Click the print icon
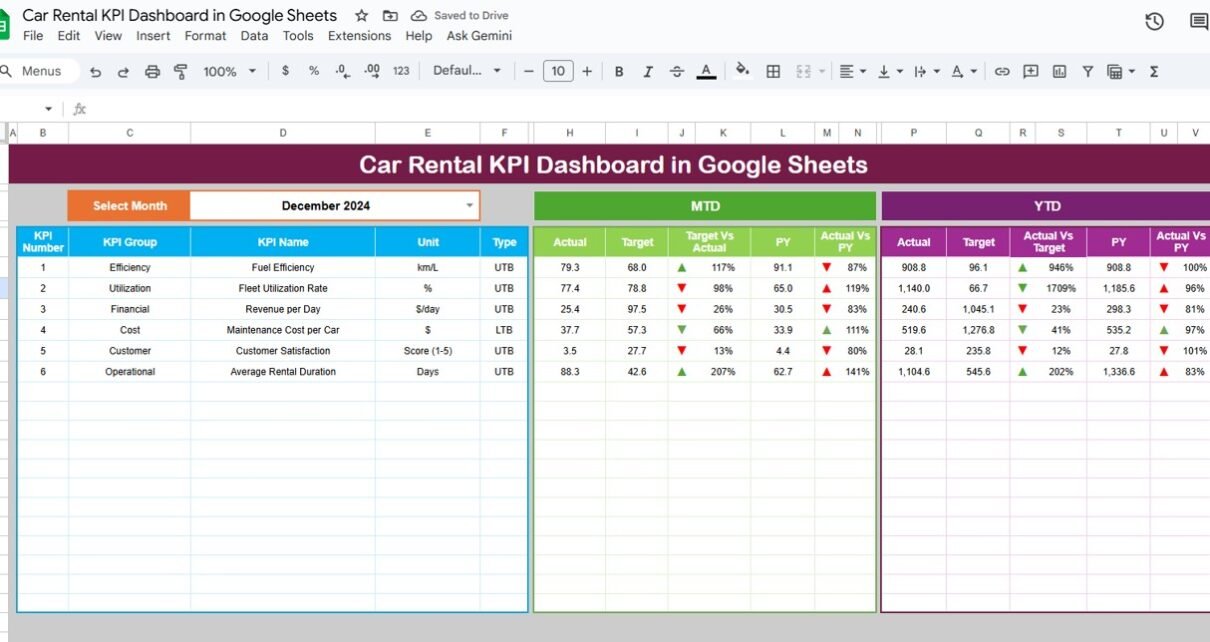This screenshot has width=1210, height=642. click(x=152, y=71)
